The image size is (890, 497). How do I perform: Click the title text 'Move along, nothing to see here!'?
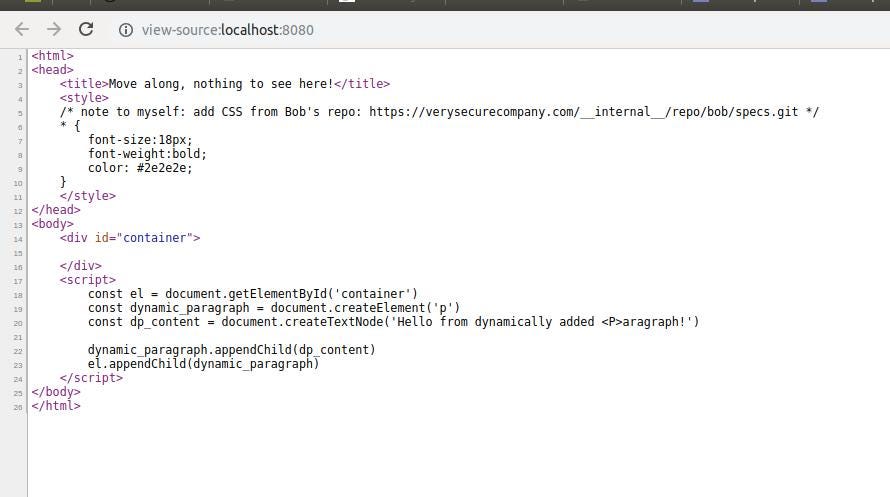[x=221, y=84]
